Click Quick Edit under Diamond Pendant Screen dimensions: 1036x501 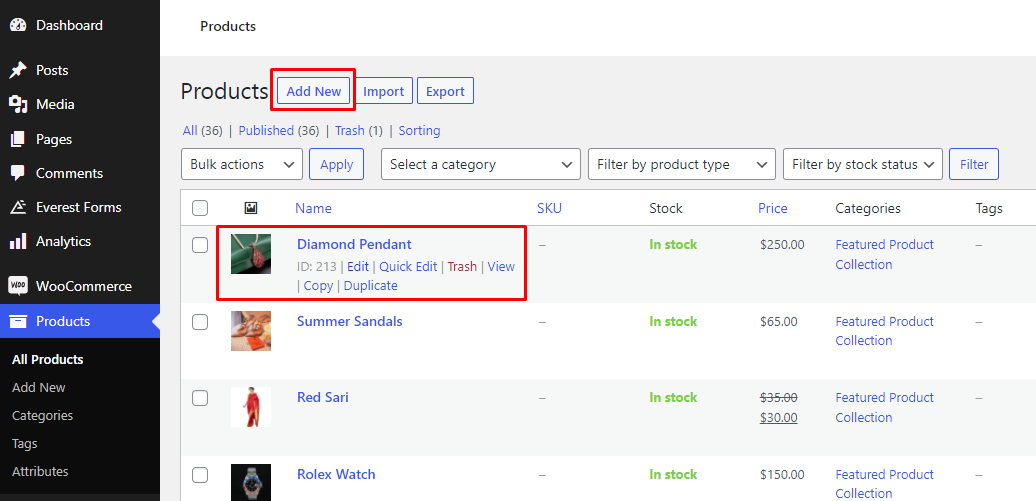(x=408, y=266)
